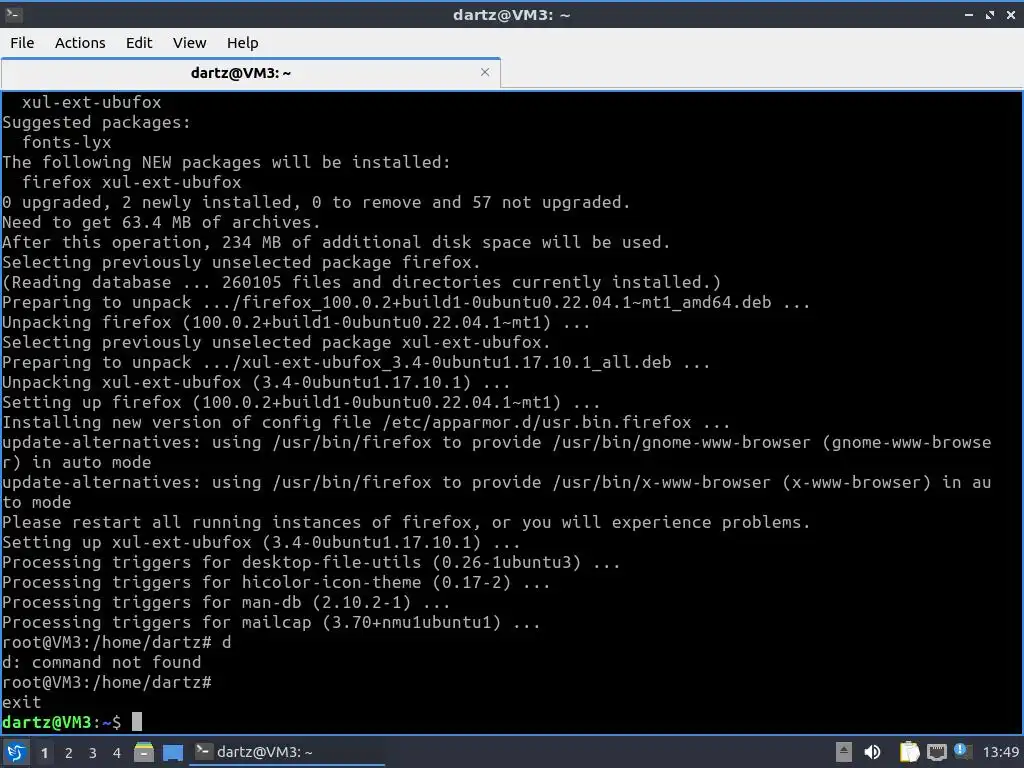
Task: Click the show desktop icon
Action: click(x=173, y=752)
